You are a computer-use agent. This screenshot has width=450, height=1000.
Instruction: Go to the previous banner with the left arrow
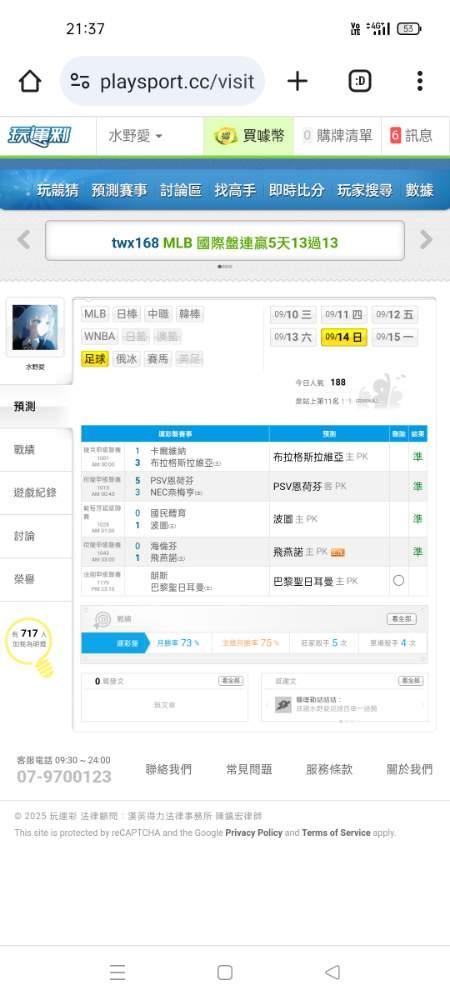pos(24,240)
